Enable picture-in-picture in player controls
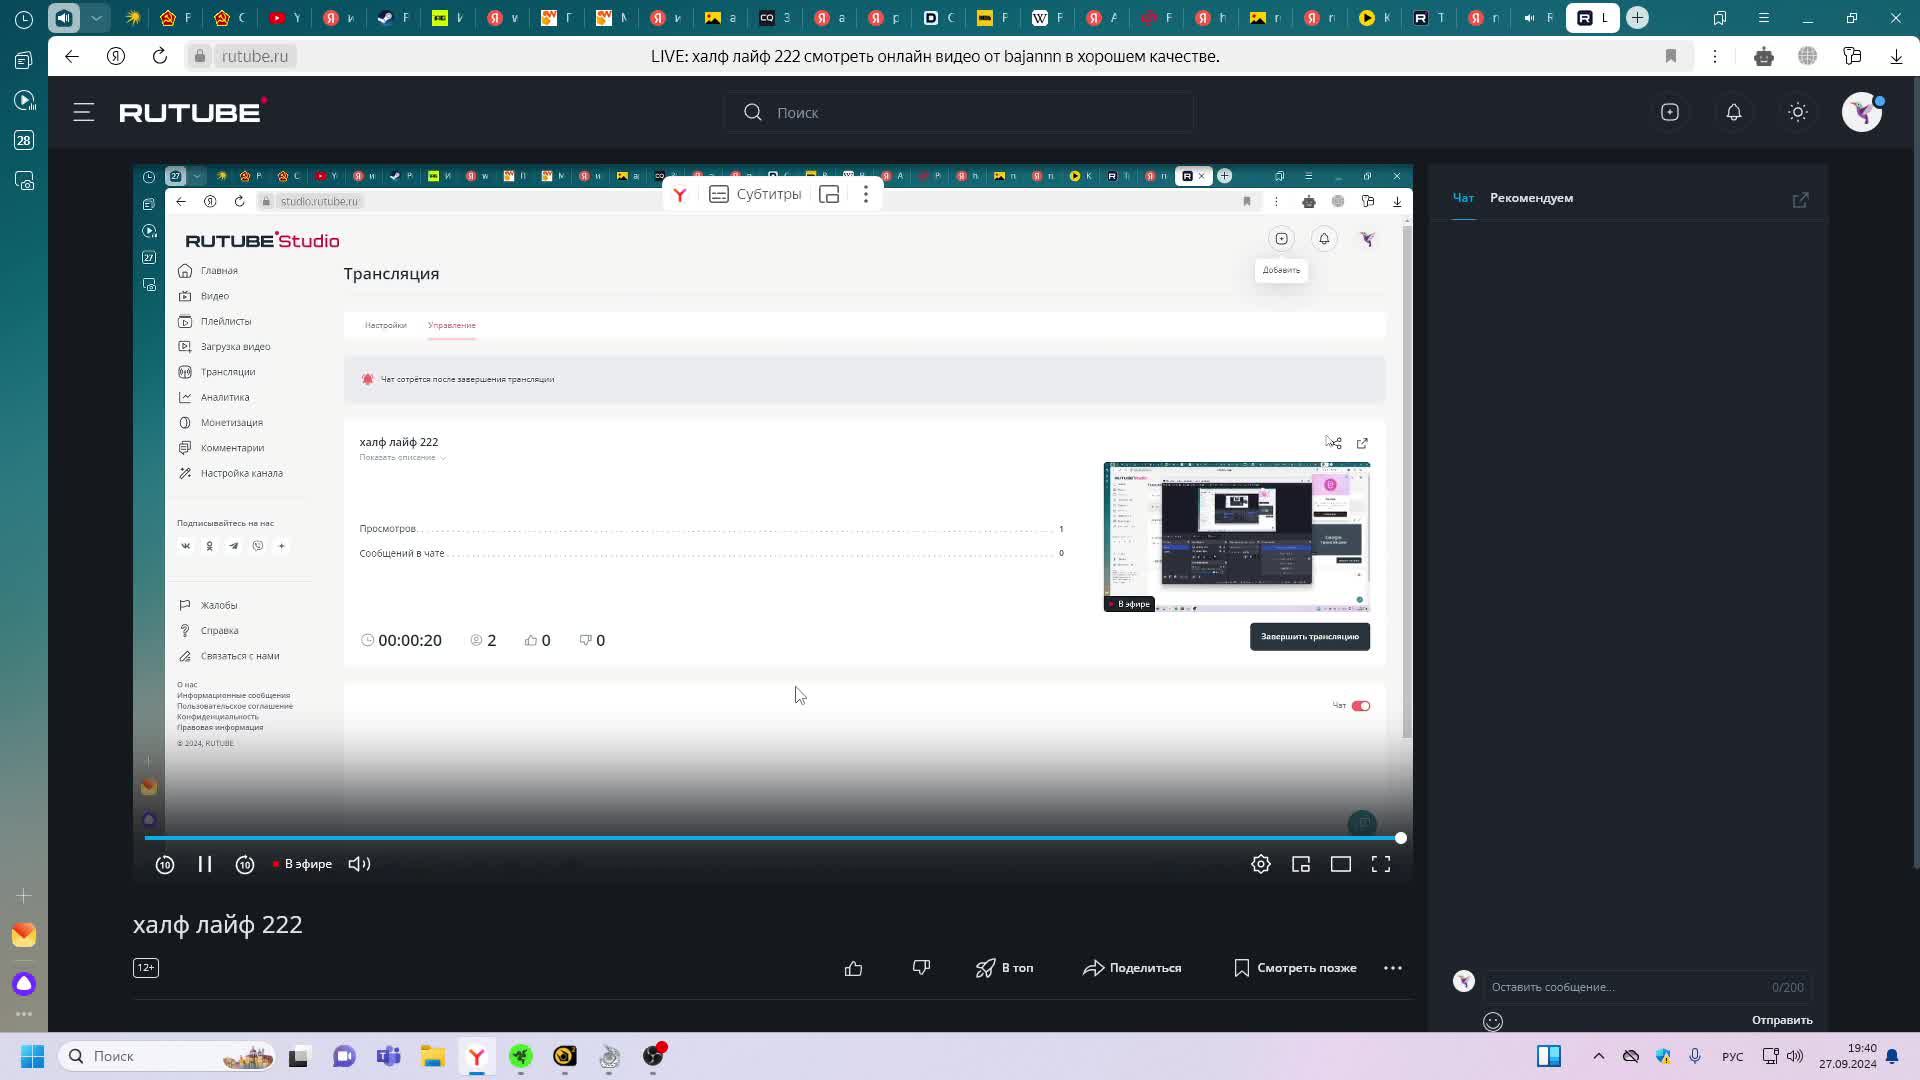This screenshot has width=1920, height=1080. tap(1301, 864)
